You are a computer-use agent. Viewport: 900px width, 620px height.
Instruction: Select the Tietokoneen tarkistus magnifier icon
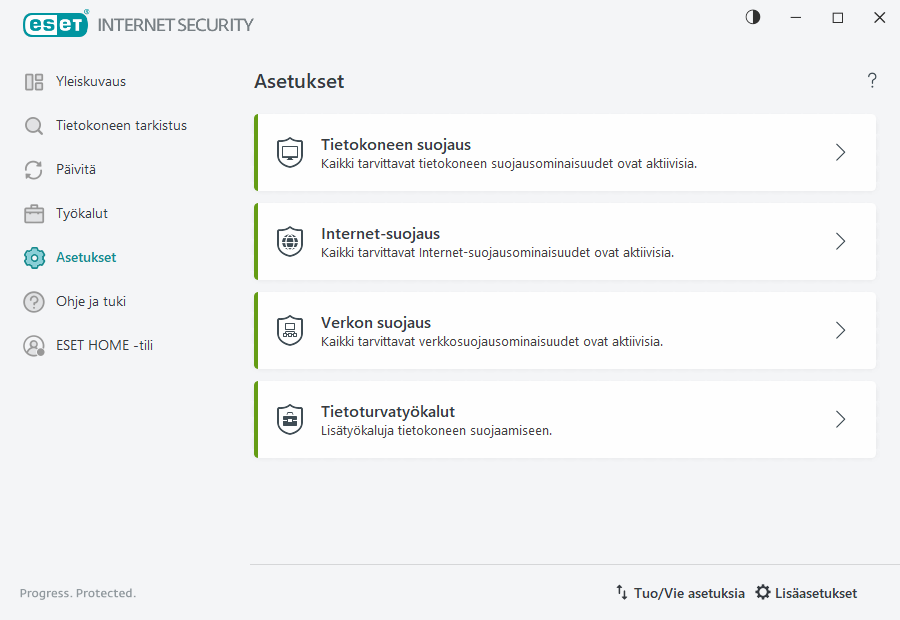tap(34, 125)
